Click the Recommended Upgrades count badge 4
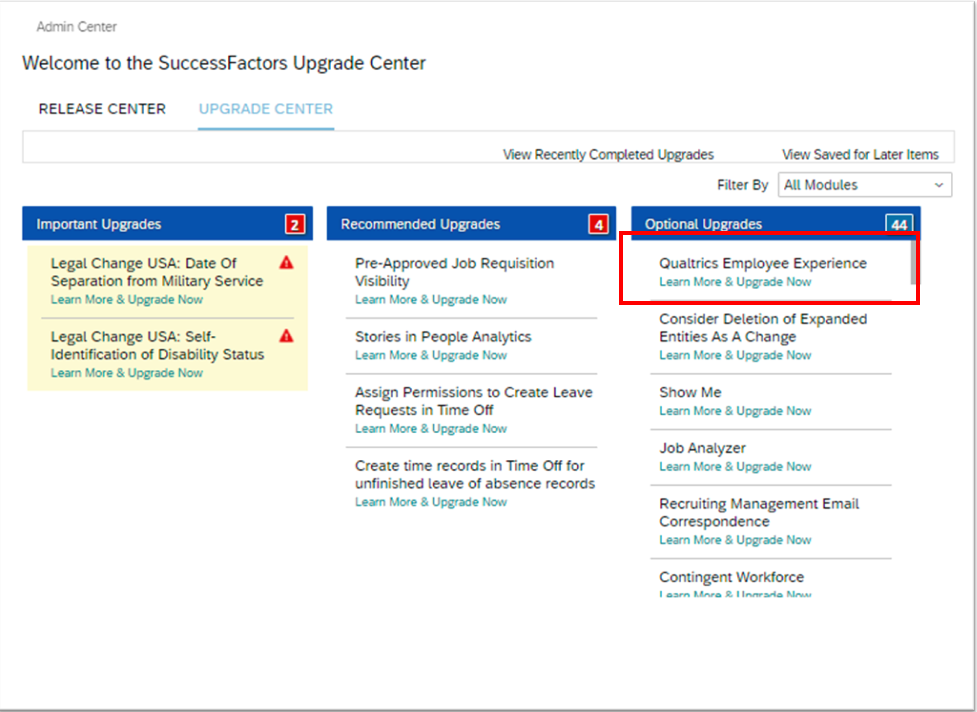The image size is (977, 712). click(598, 224)
